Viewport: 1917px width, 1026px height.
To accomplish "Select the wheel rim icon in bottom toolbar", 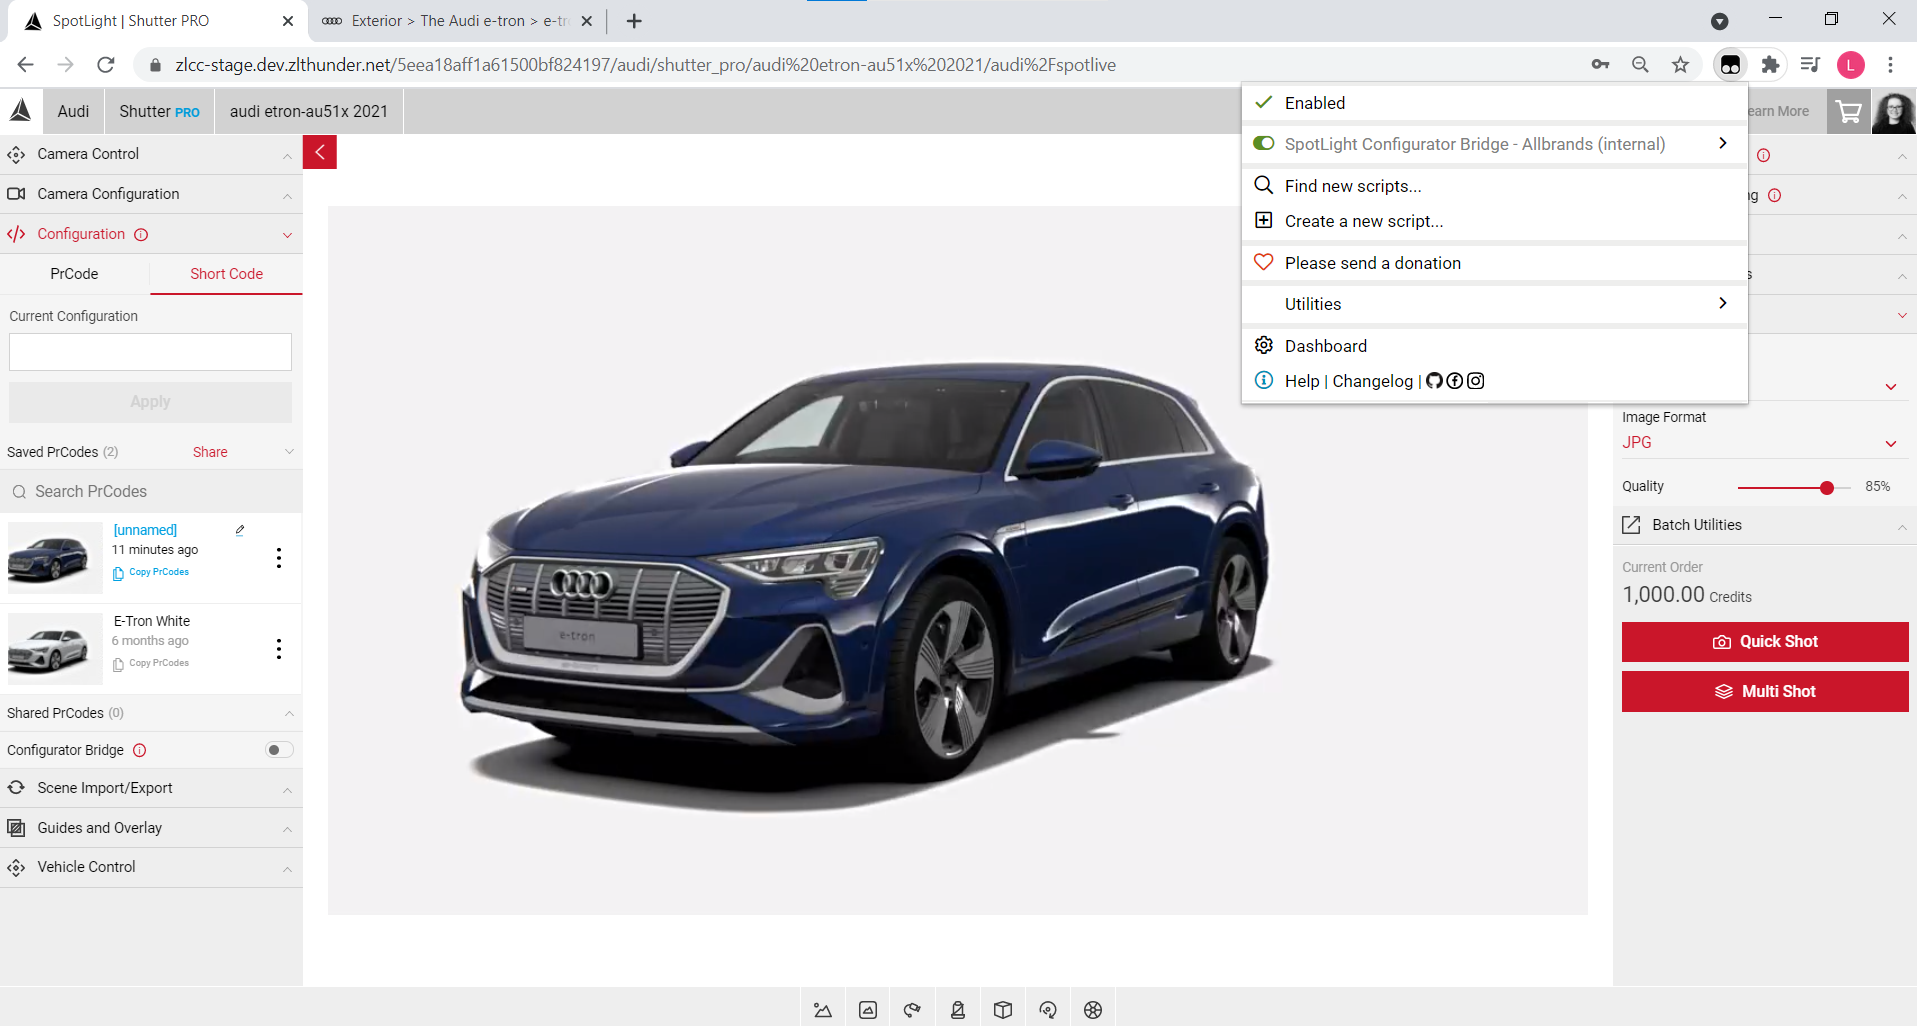I will [x=1093, y=1010].
